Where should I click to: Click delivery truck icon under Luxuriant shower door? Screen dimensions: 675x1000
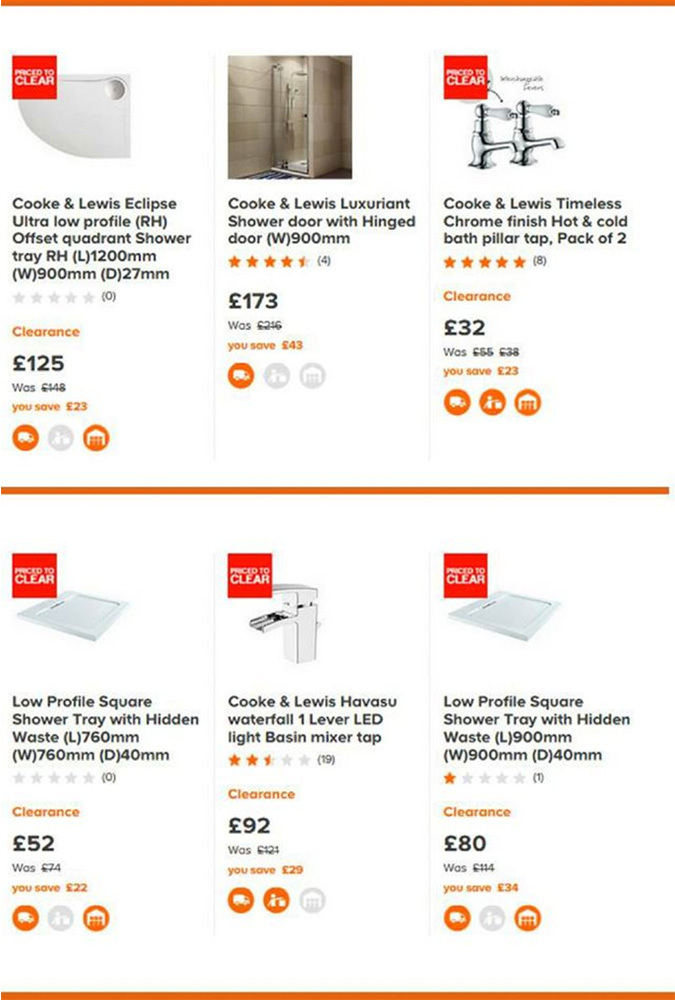pyautogui.click(x=241, y=376)
